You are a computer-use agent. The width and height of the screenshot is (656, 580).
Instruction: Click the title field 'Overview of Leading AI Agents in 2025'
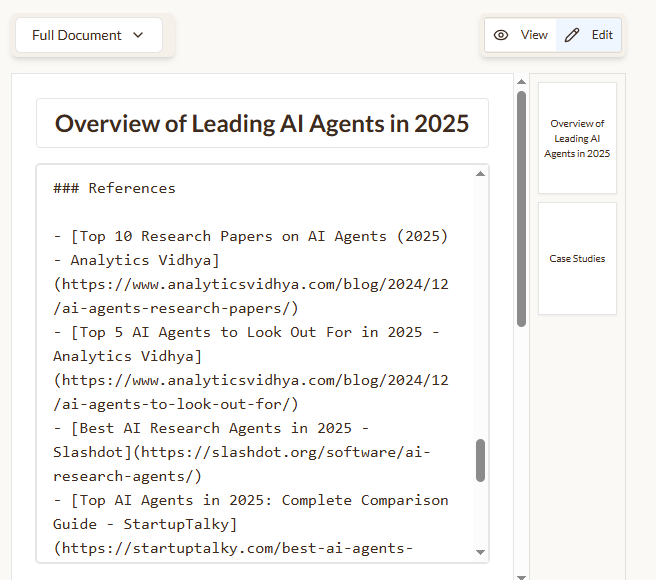pyautogui.click(x=262, y=123)
